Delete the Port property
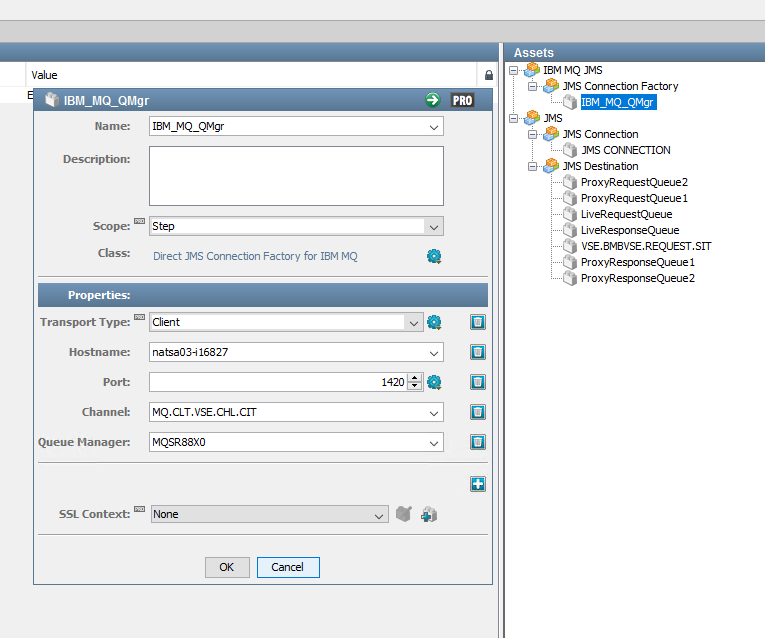 (478, 382)
